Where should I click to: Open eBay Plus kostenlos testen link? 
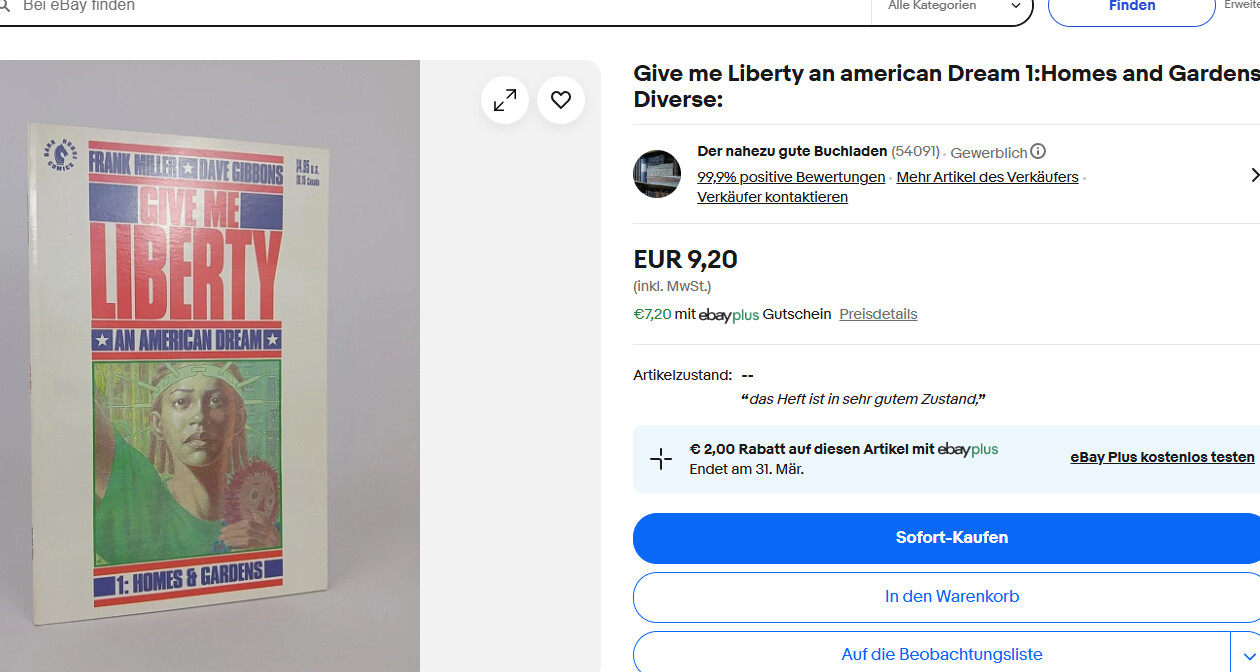pyautogui.click(x=1162, y=457)
